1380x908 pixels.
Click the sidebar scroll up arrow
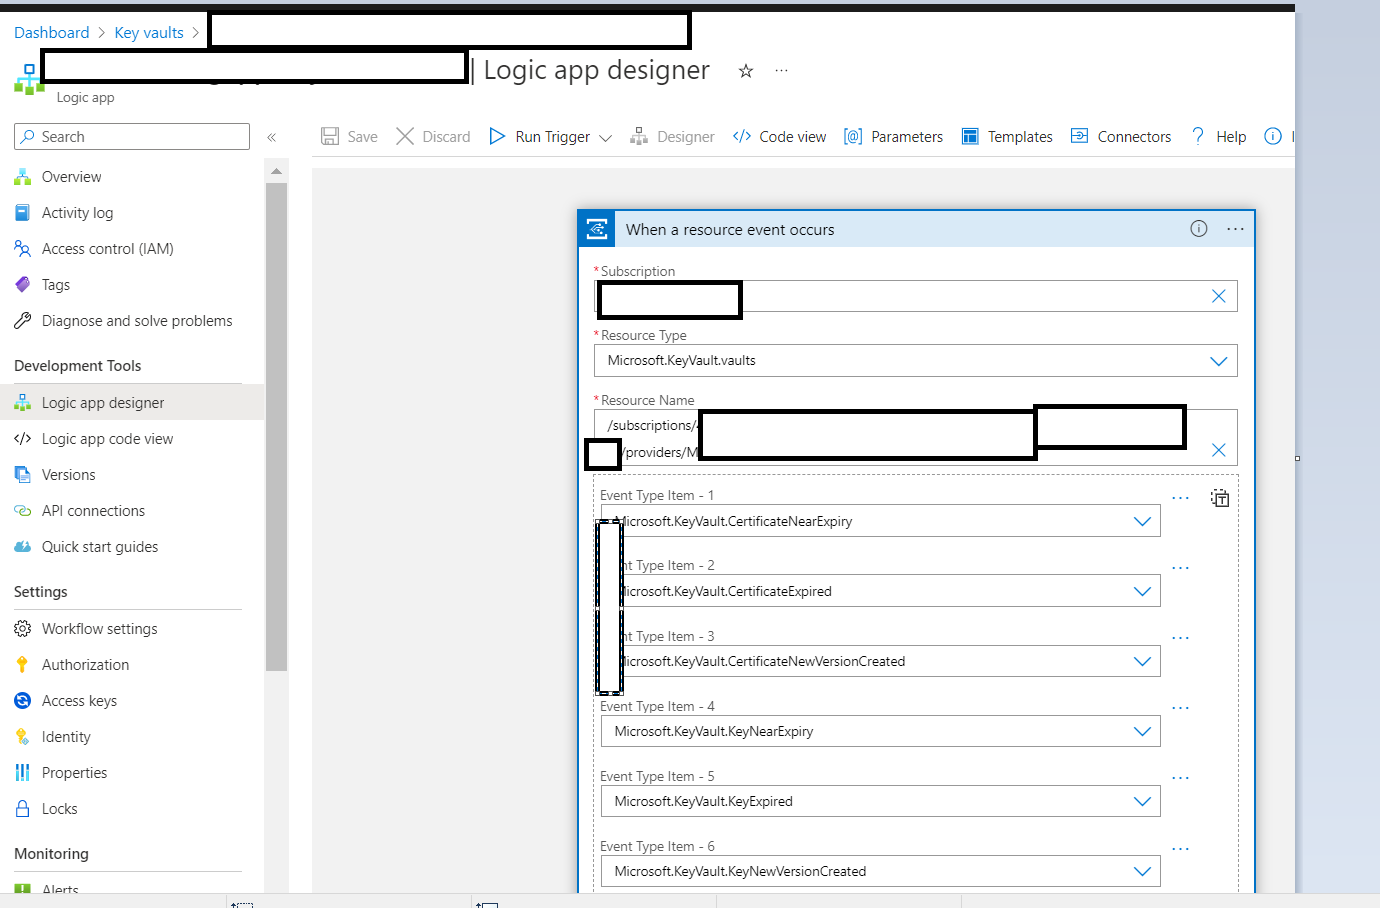[x=277, y=171]
